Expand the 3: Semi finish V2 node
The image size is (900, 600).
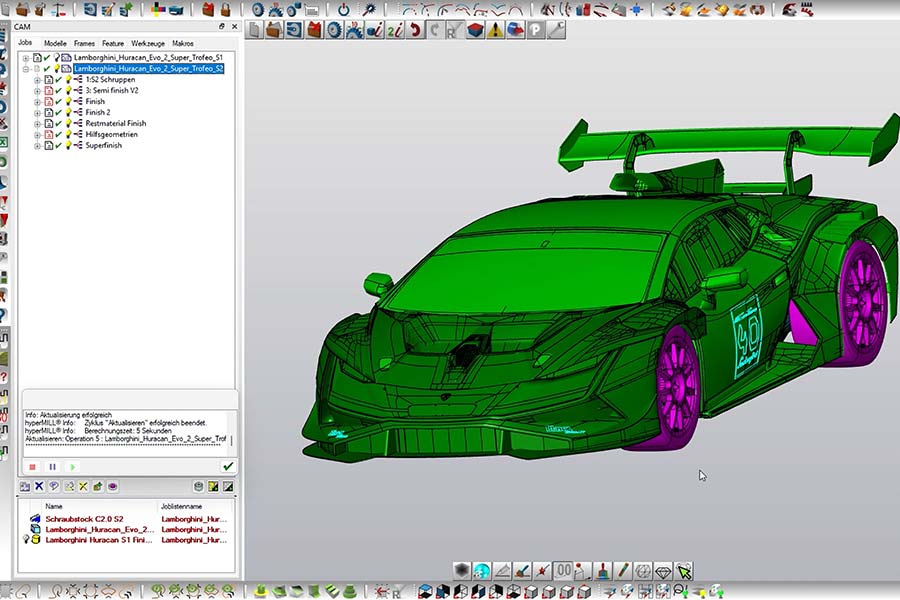point(37,91)
